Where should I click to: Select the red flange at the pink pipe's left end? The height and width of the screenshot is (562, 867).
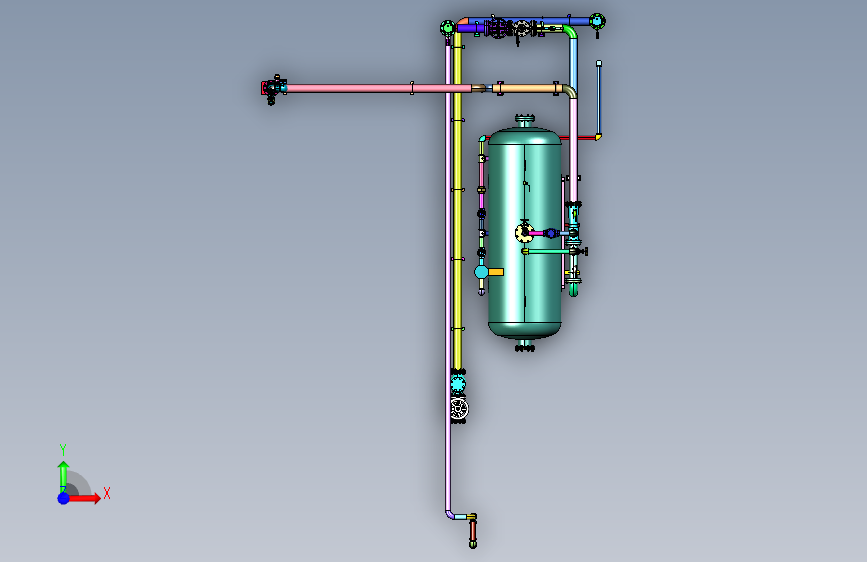coord(264,87)
